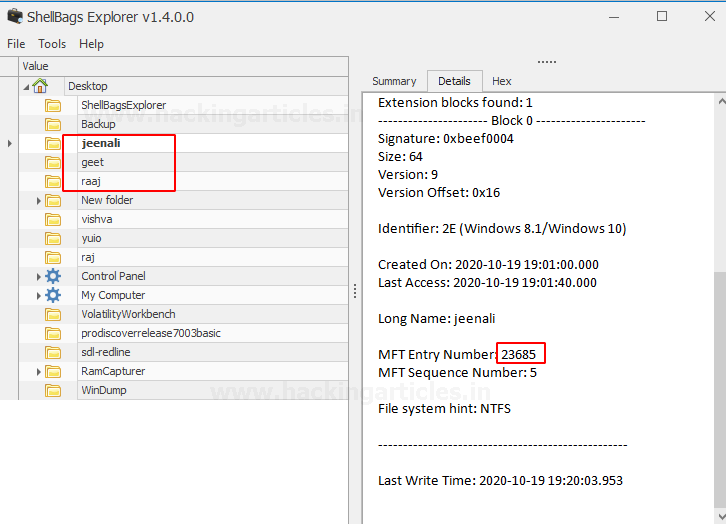Screen dimensions: 726x524
Task: Open the Help menu
Action: tap(91, 44)
